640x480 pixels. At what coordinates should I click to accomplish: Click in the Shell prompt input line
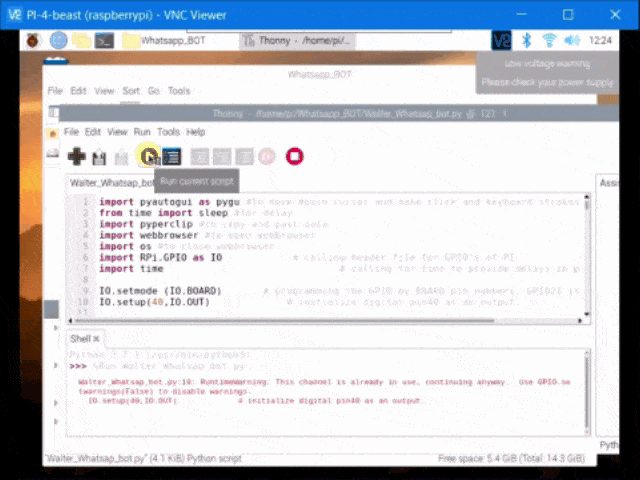coord(300,366)
